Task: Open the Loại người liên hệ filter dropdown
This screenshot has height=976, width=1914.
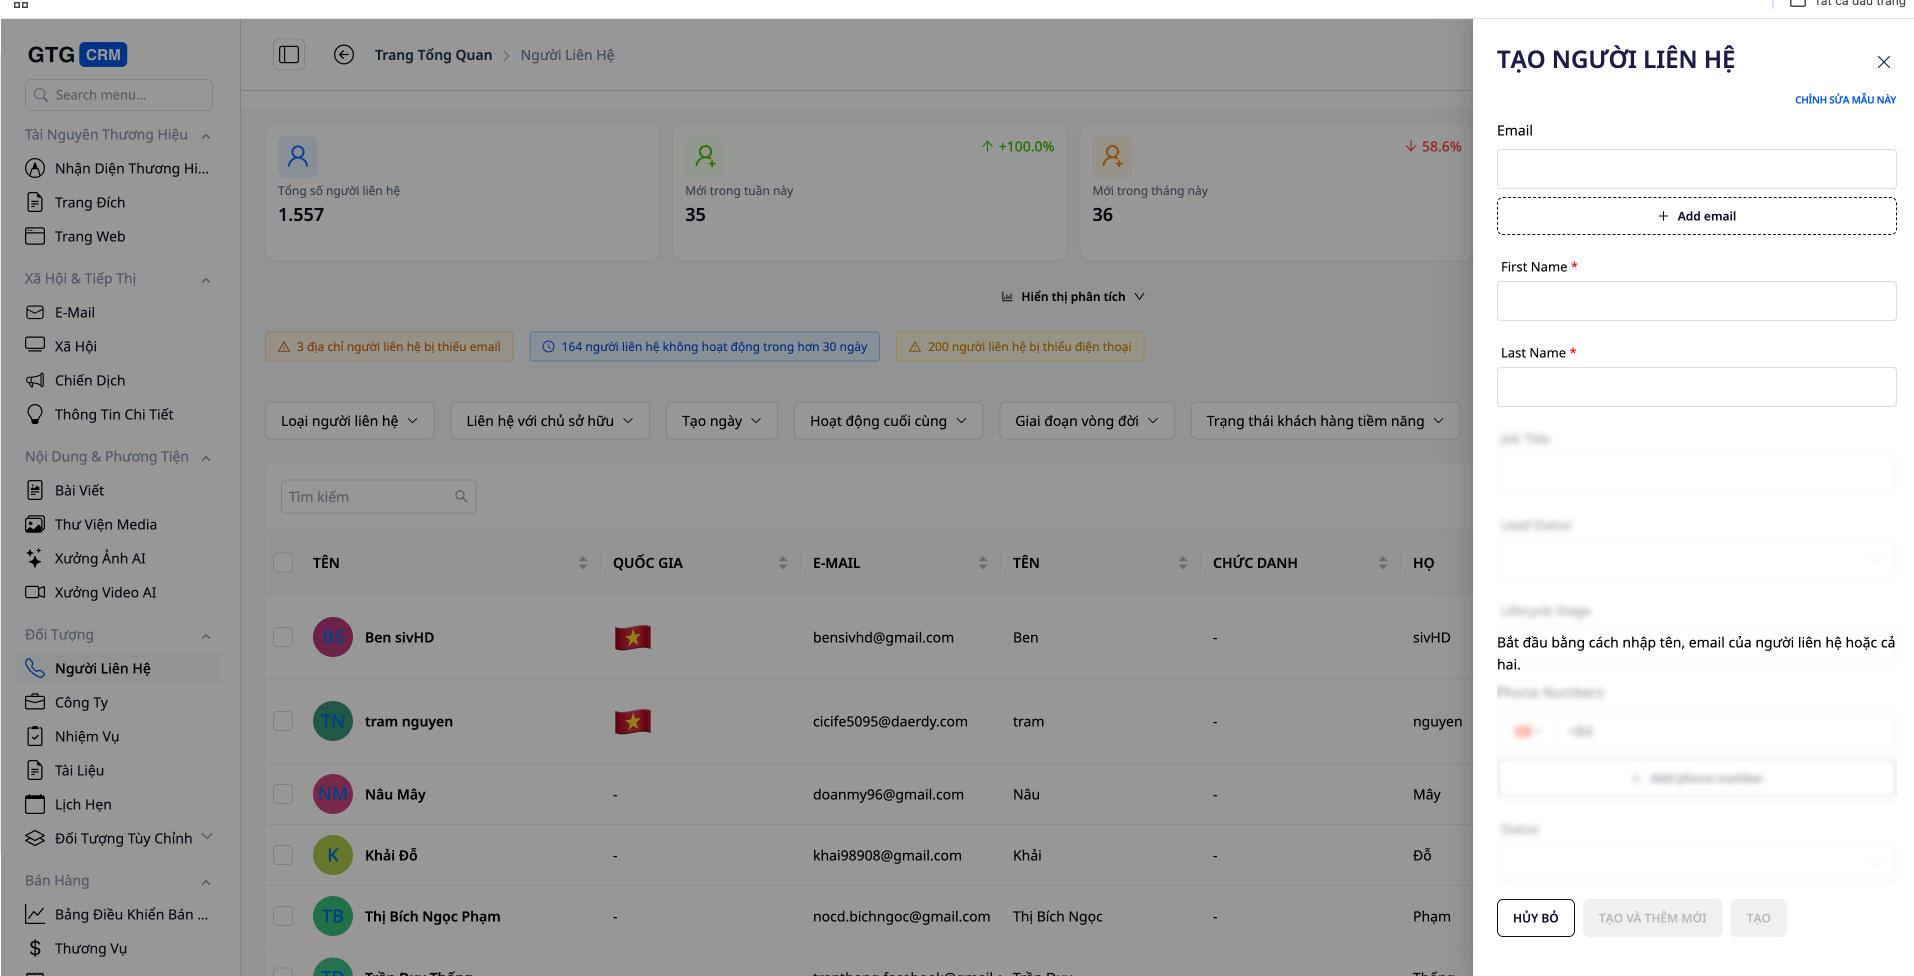Action: (x=349, y=421)
